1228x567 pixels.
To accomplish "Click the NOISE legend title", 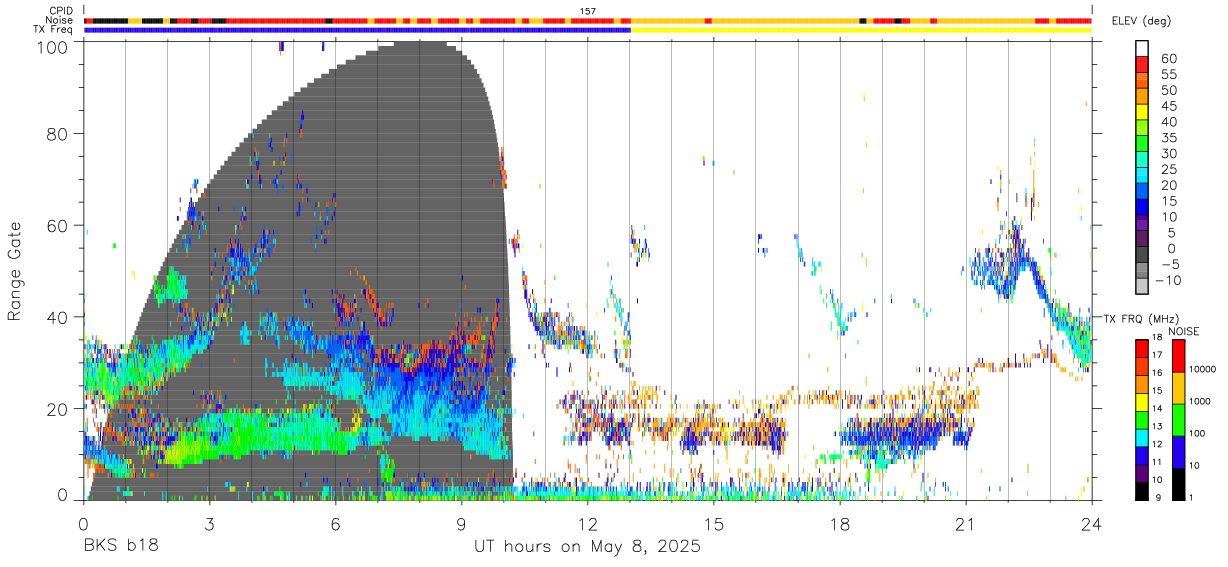I will [1185, 331].
